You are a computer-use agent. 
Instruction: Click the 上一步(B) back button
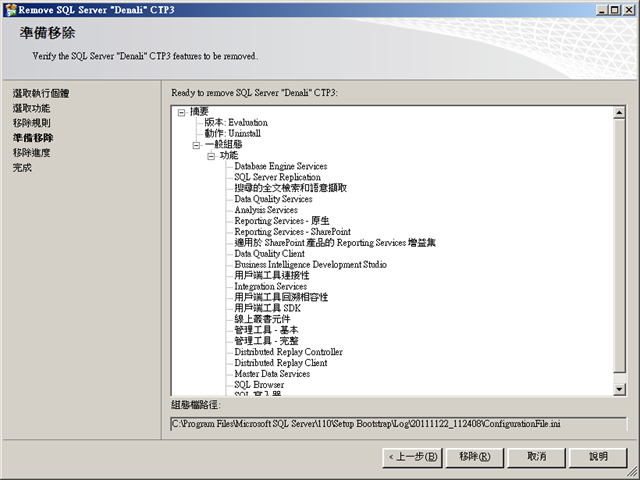412,457
